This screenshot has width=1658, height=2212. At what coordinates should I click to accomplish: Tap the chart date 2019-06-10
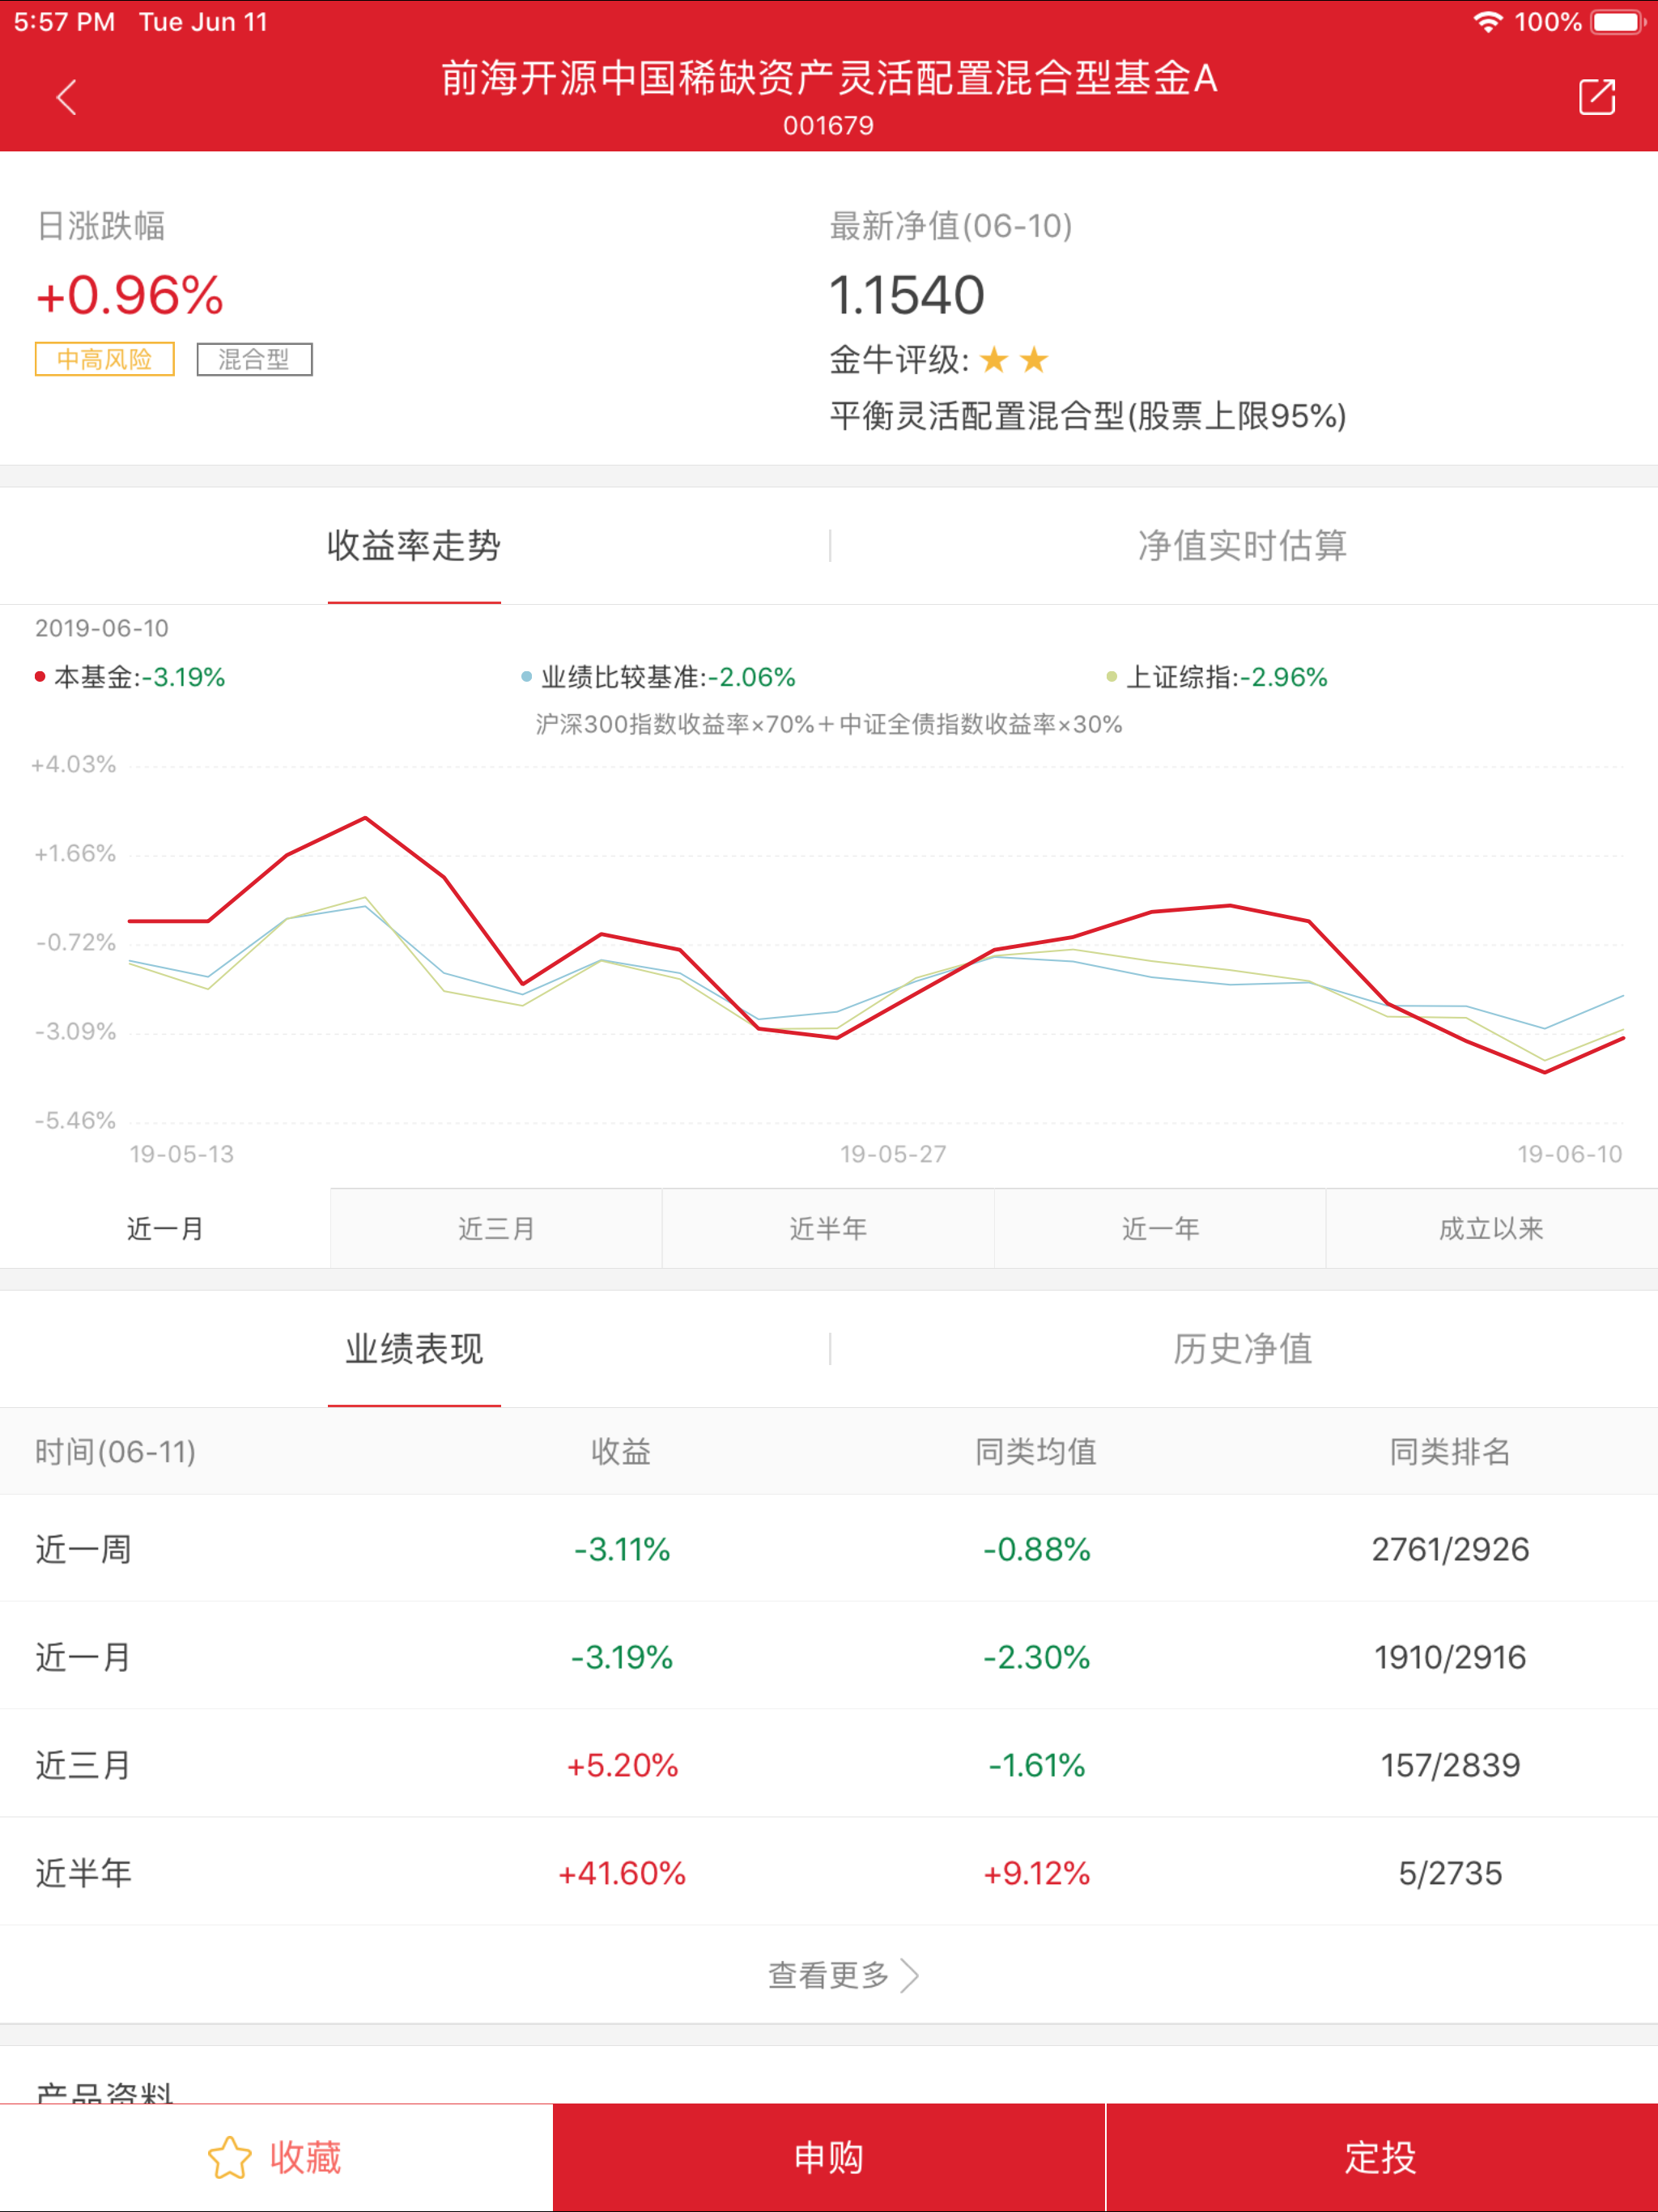point(102,628)
